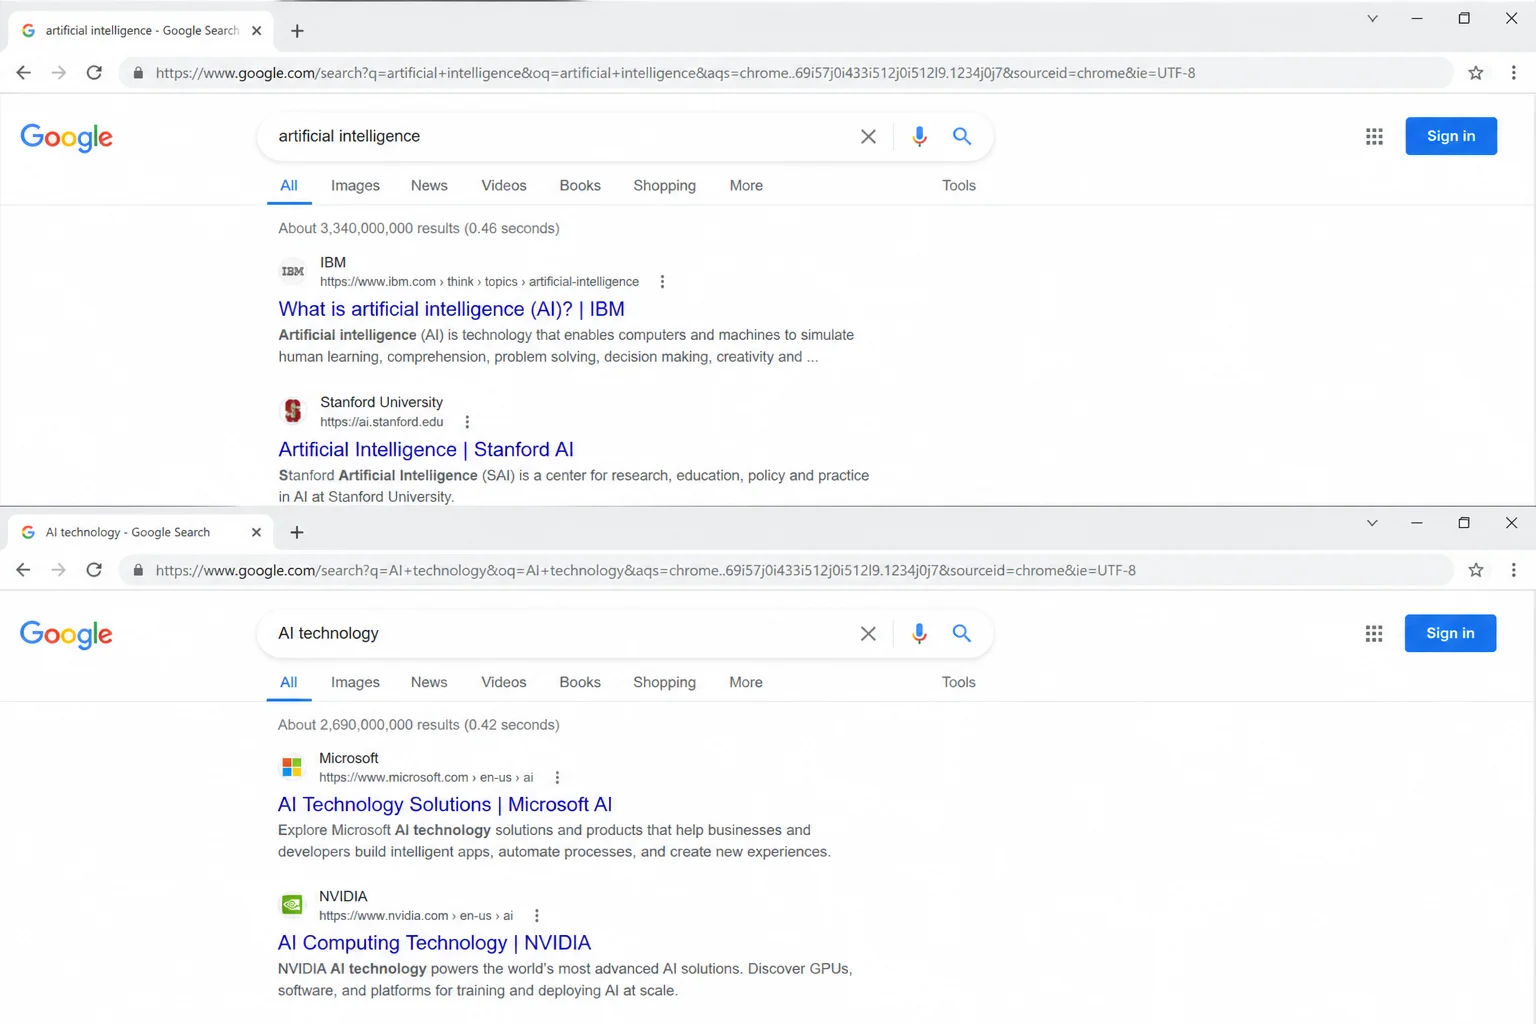Select All tab in AI technology window
The width and height of the screenshot is (1536, 1024).
289,682
